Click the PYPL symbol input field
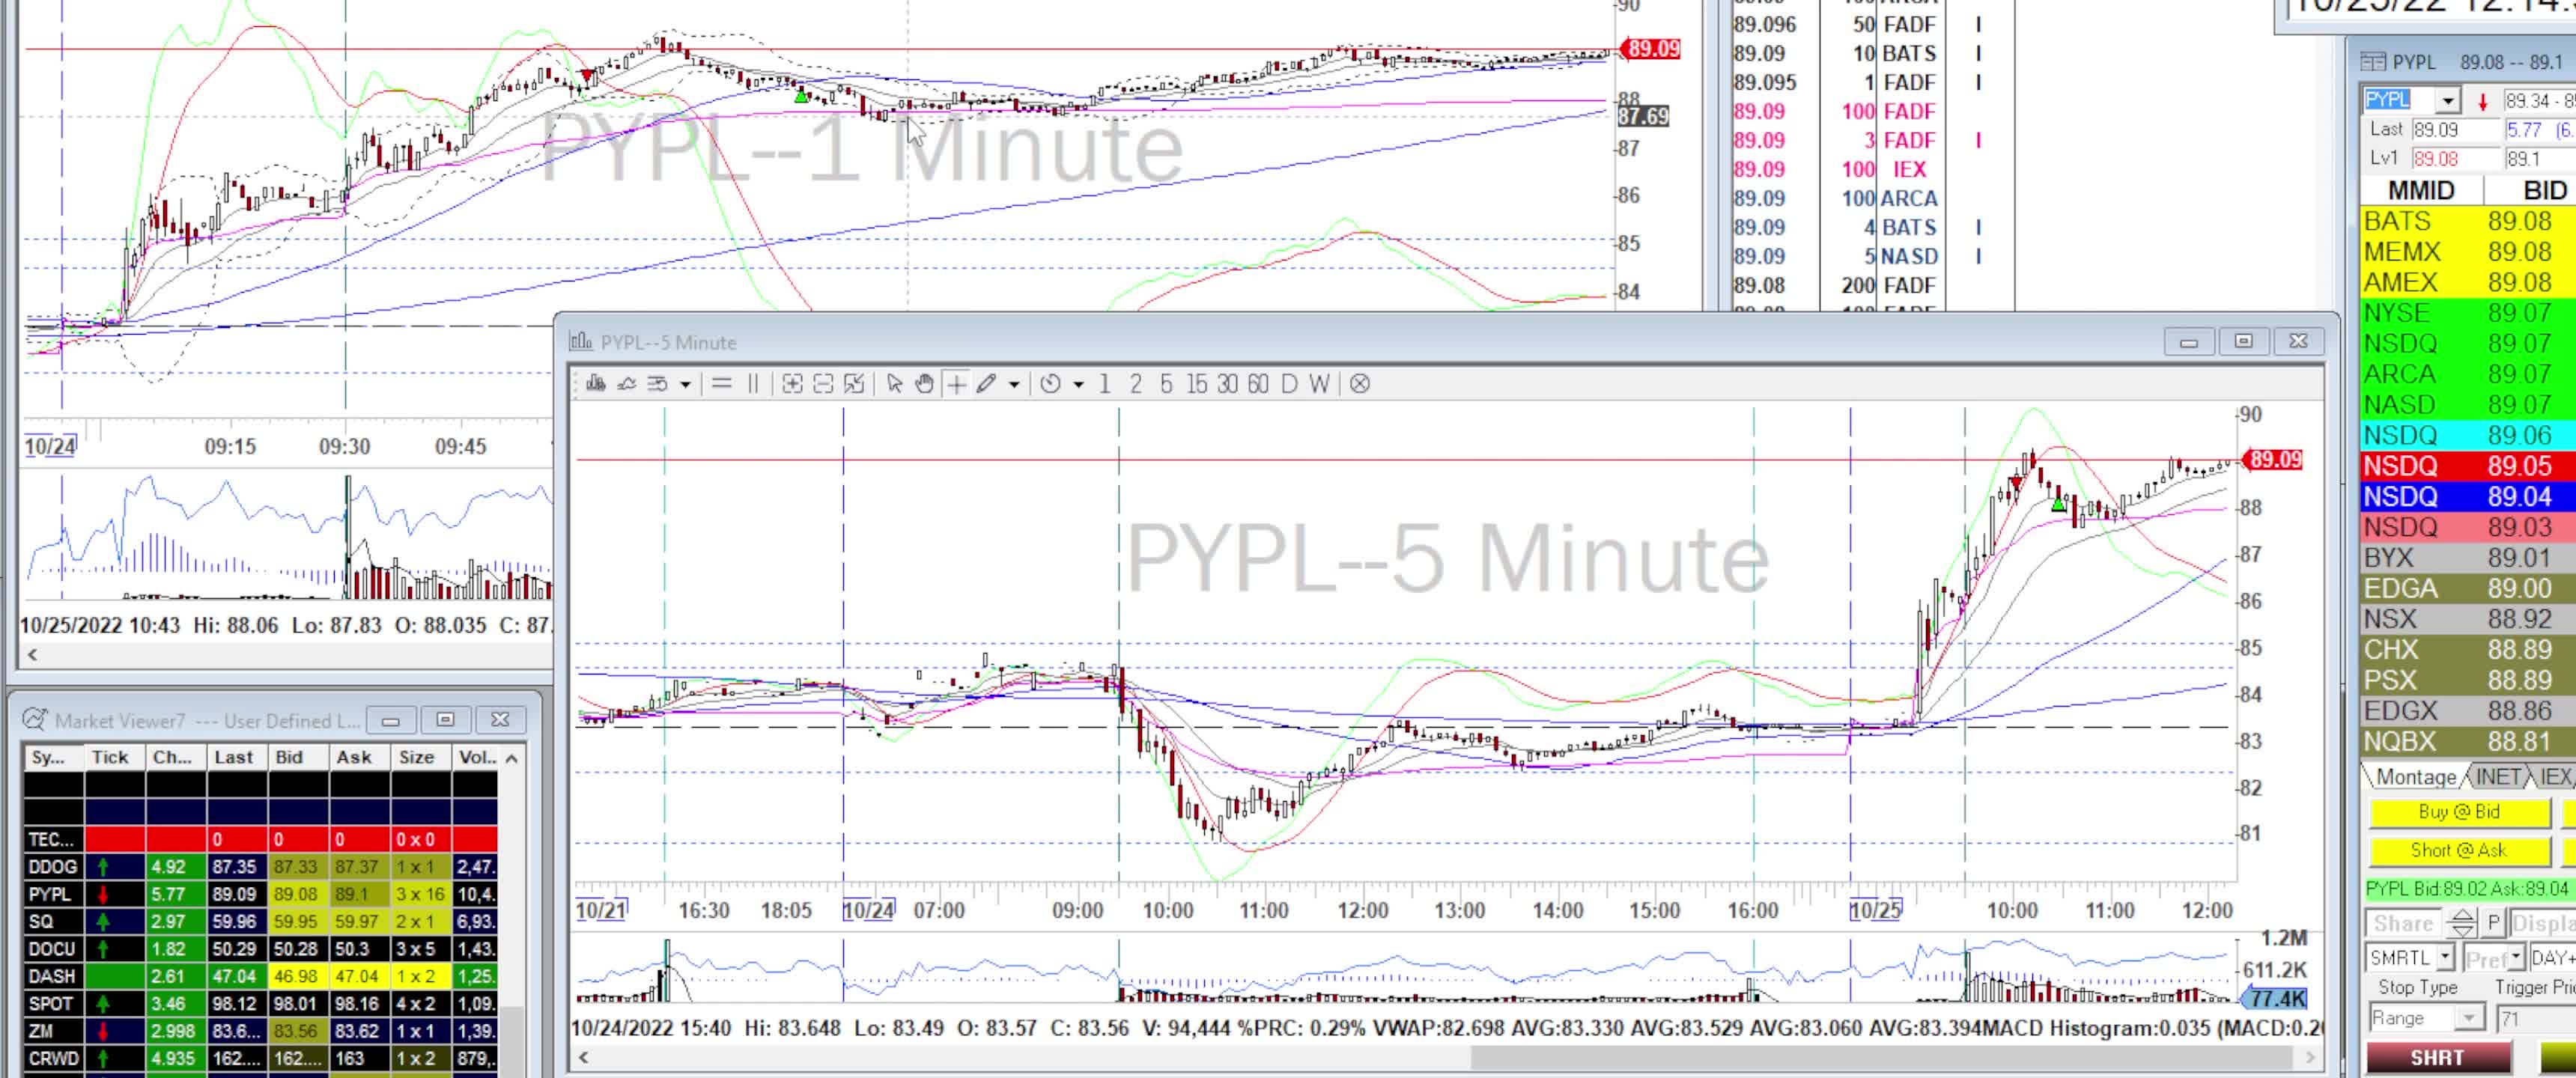2576x1078 pixels. click(x=2400, y=100)
